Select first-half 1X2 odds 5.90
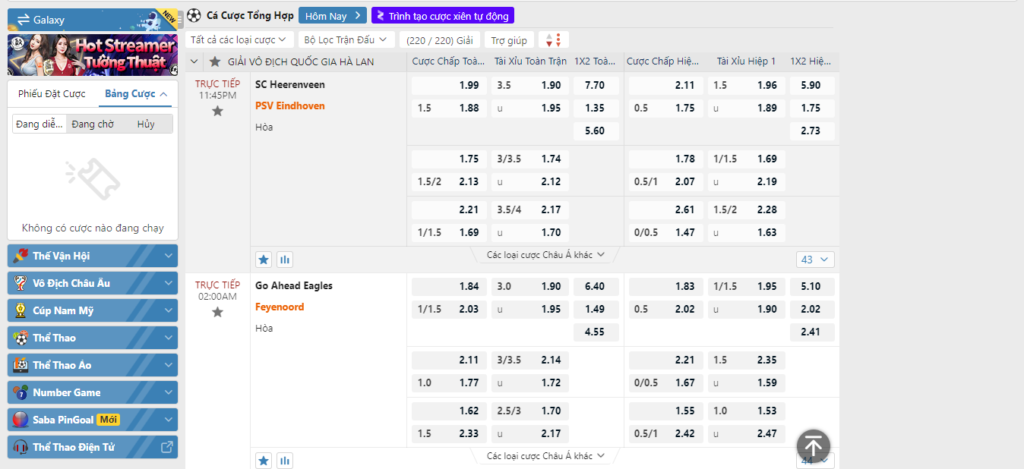Image resolution: width=1024 pixels, height=469 pixels. point(812,86)
